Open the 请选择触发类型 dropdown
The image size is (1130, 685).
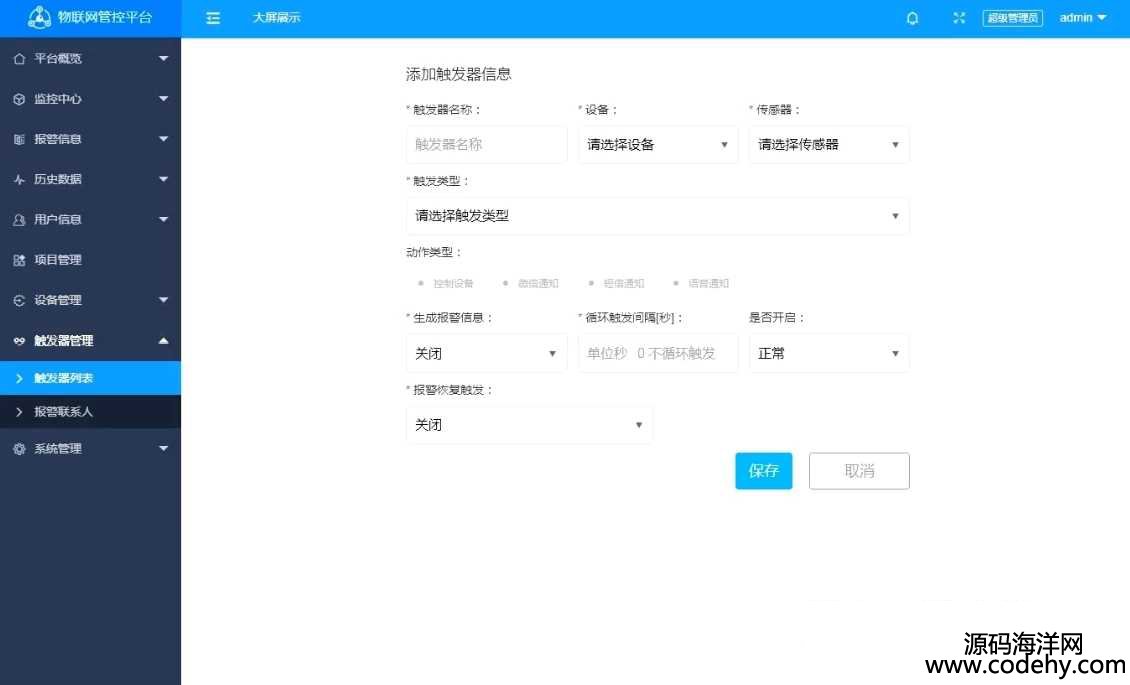click(657, 216)
